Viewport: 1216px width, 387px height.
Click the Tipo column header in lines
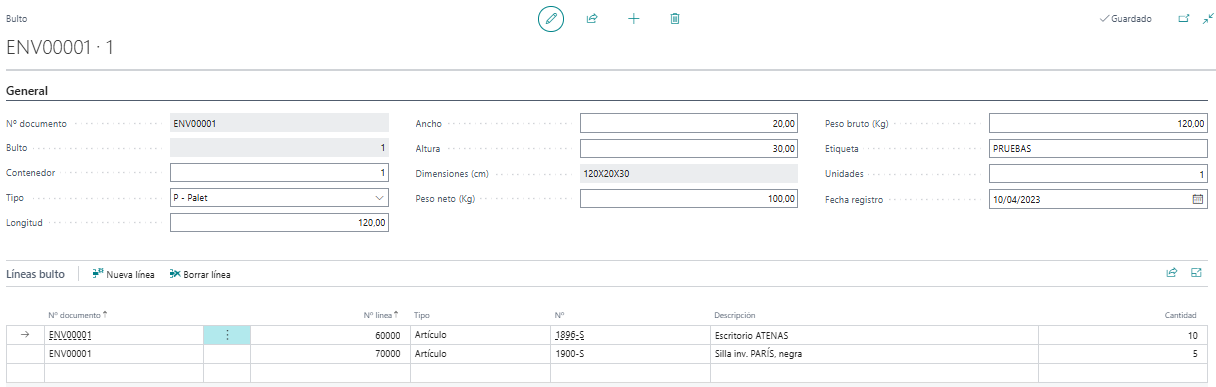421,315
